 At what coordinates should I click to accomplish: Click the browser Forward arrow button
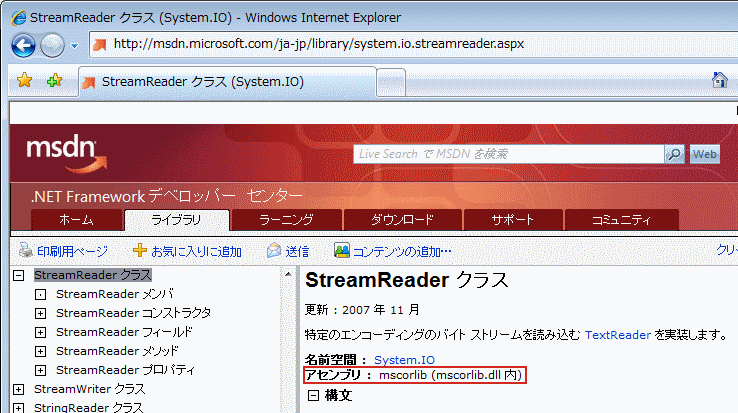(52, 46)
